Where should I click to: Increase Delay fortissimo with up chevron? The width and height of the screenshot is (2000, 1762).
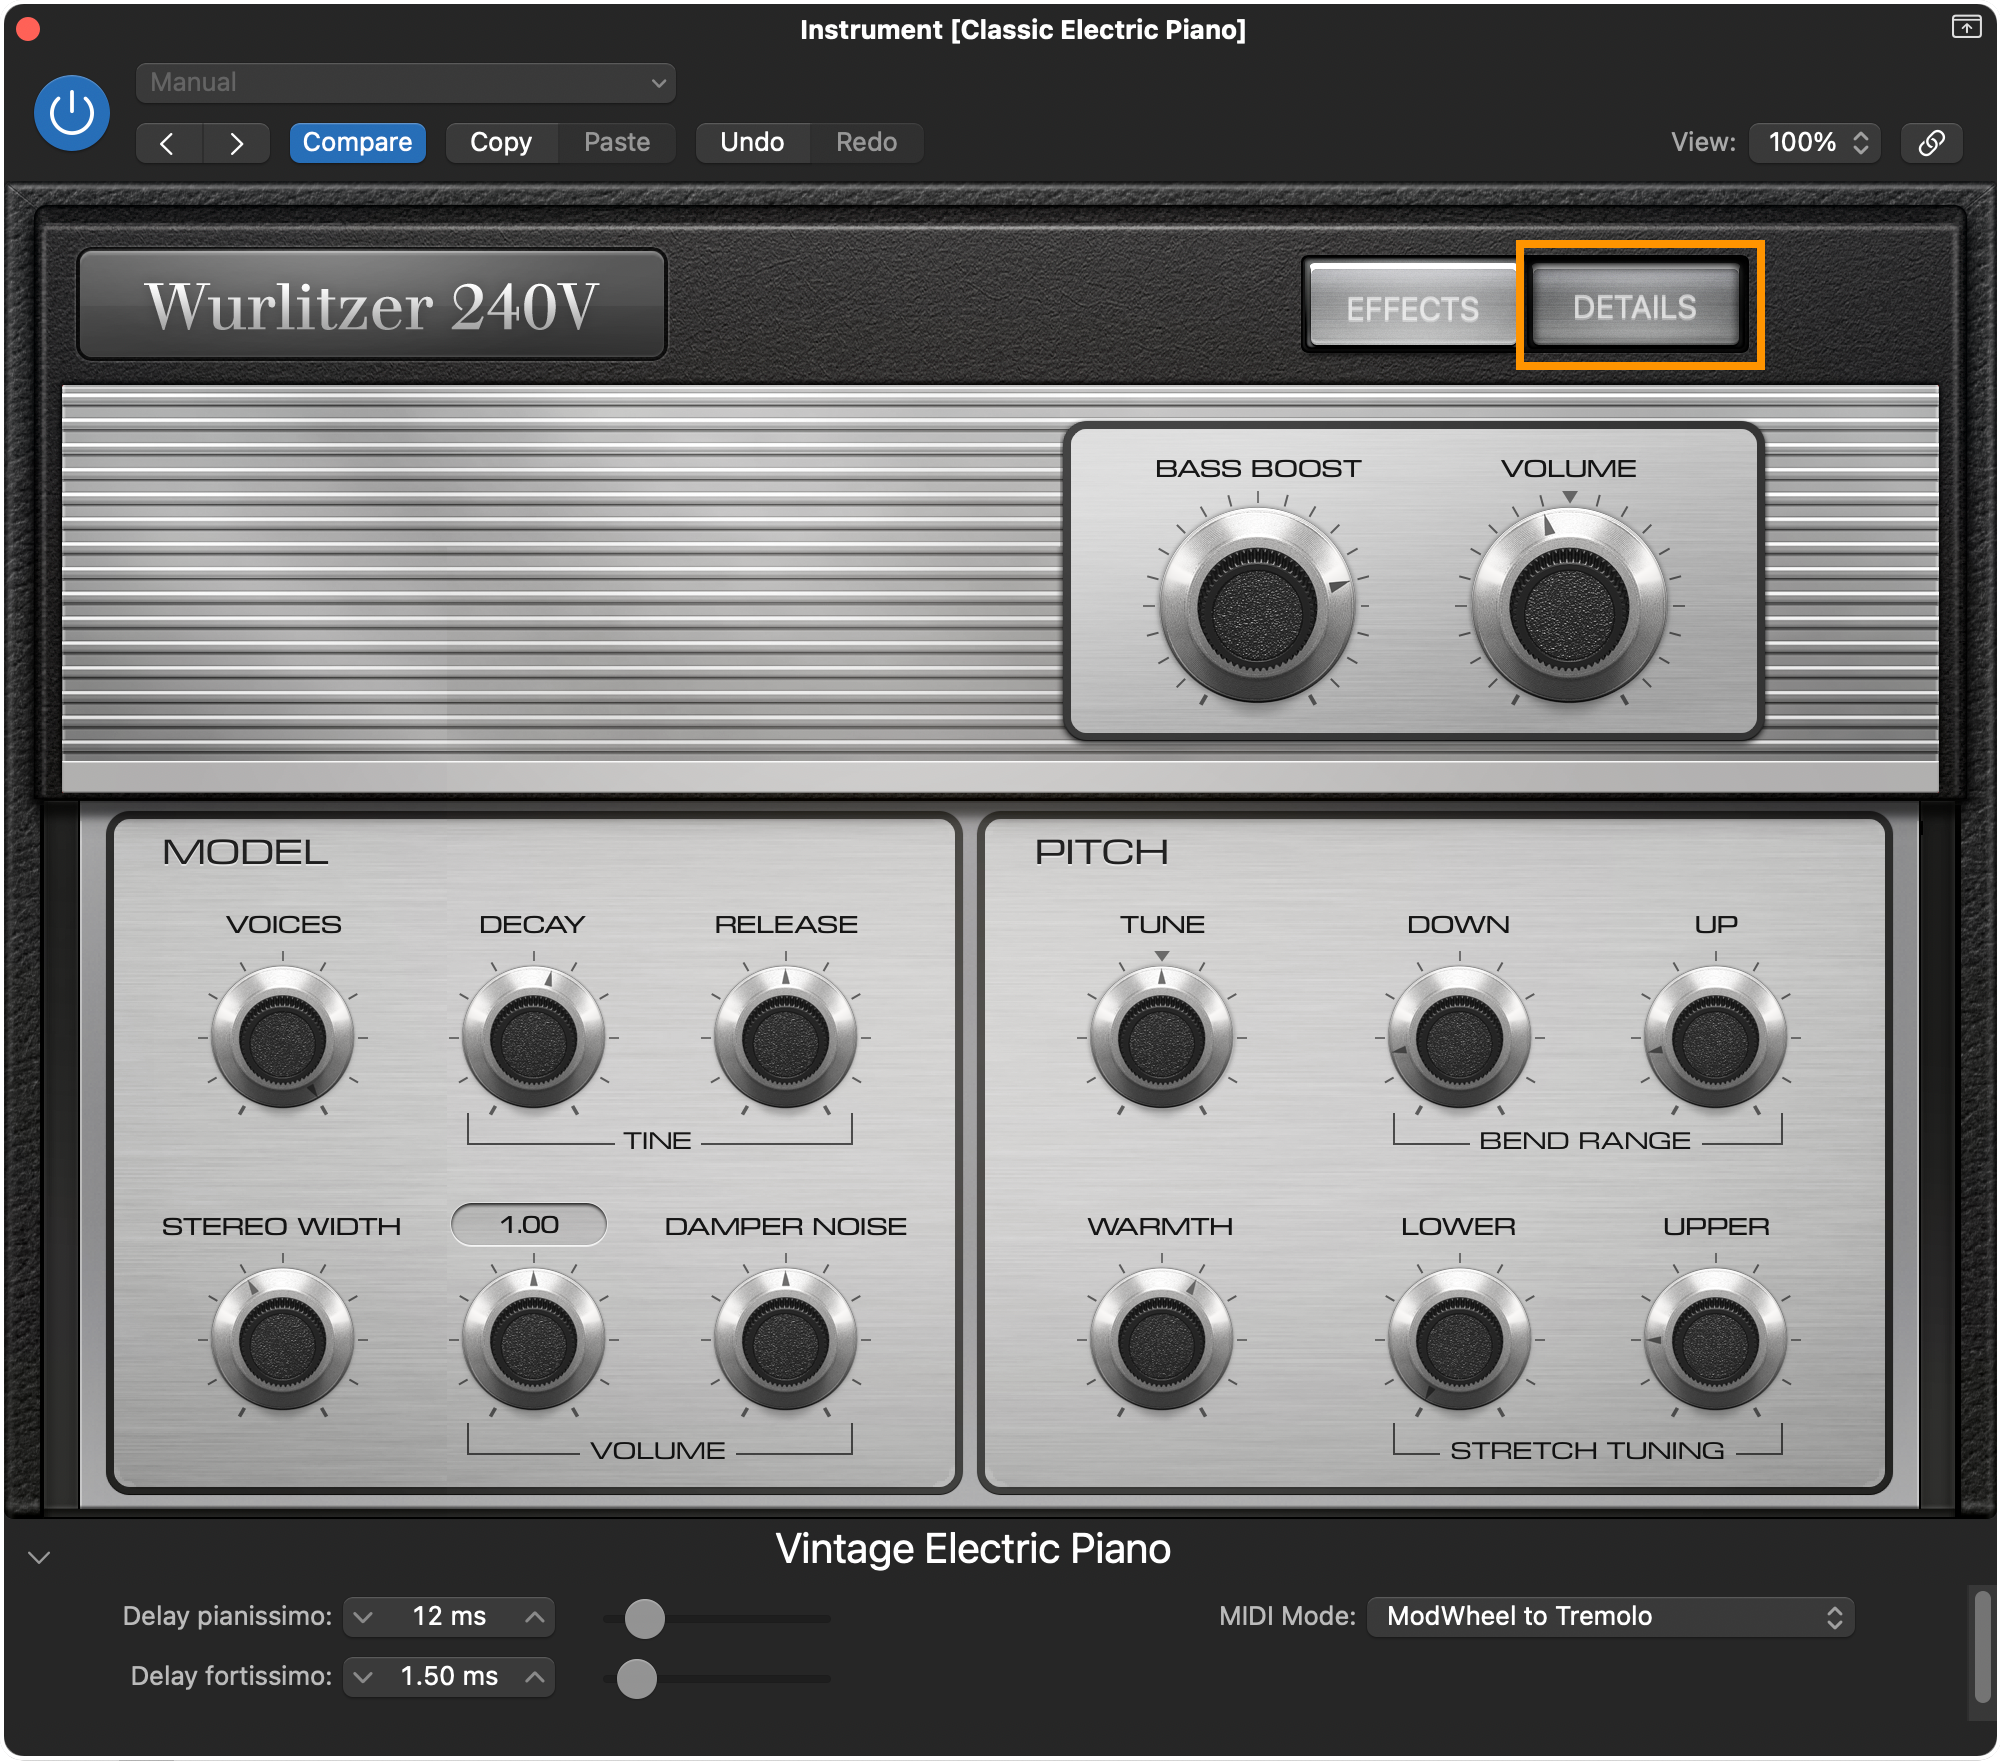point(535,1677)
